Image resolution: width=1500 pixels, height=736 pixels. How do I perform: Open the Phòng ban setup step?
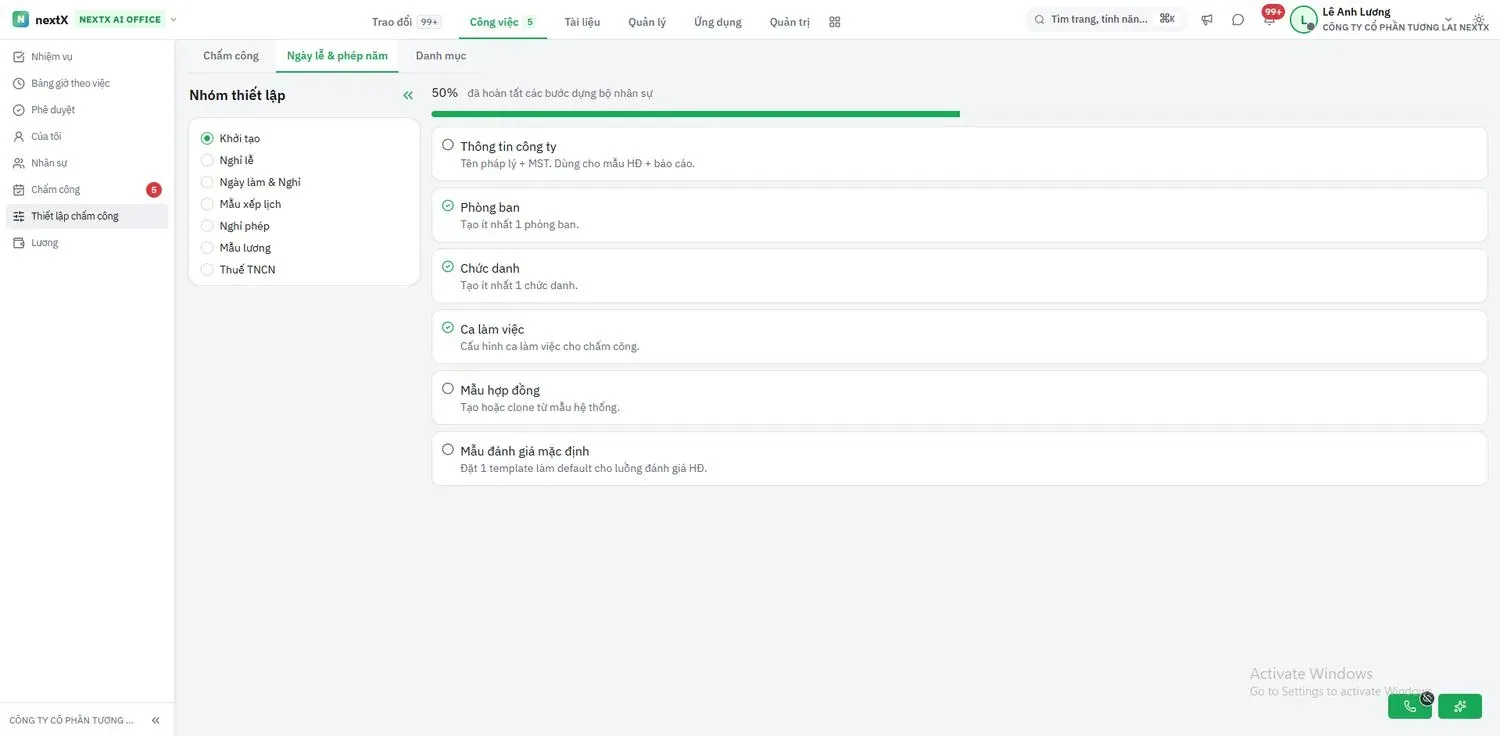coord(960,215)
